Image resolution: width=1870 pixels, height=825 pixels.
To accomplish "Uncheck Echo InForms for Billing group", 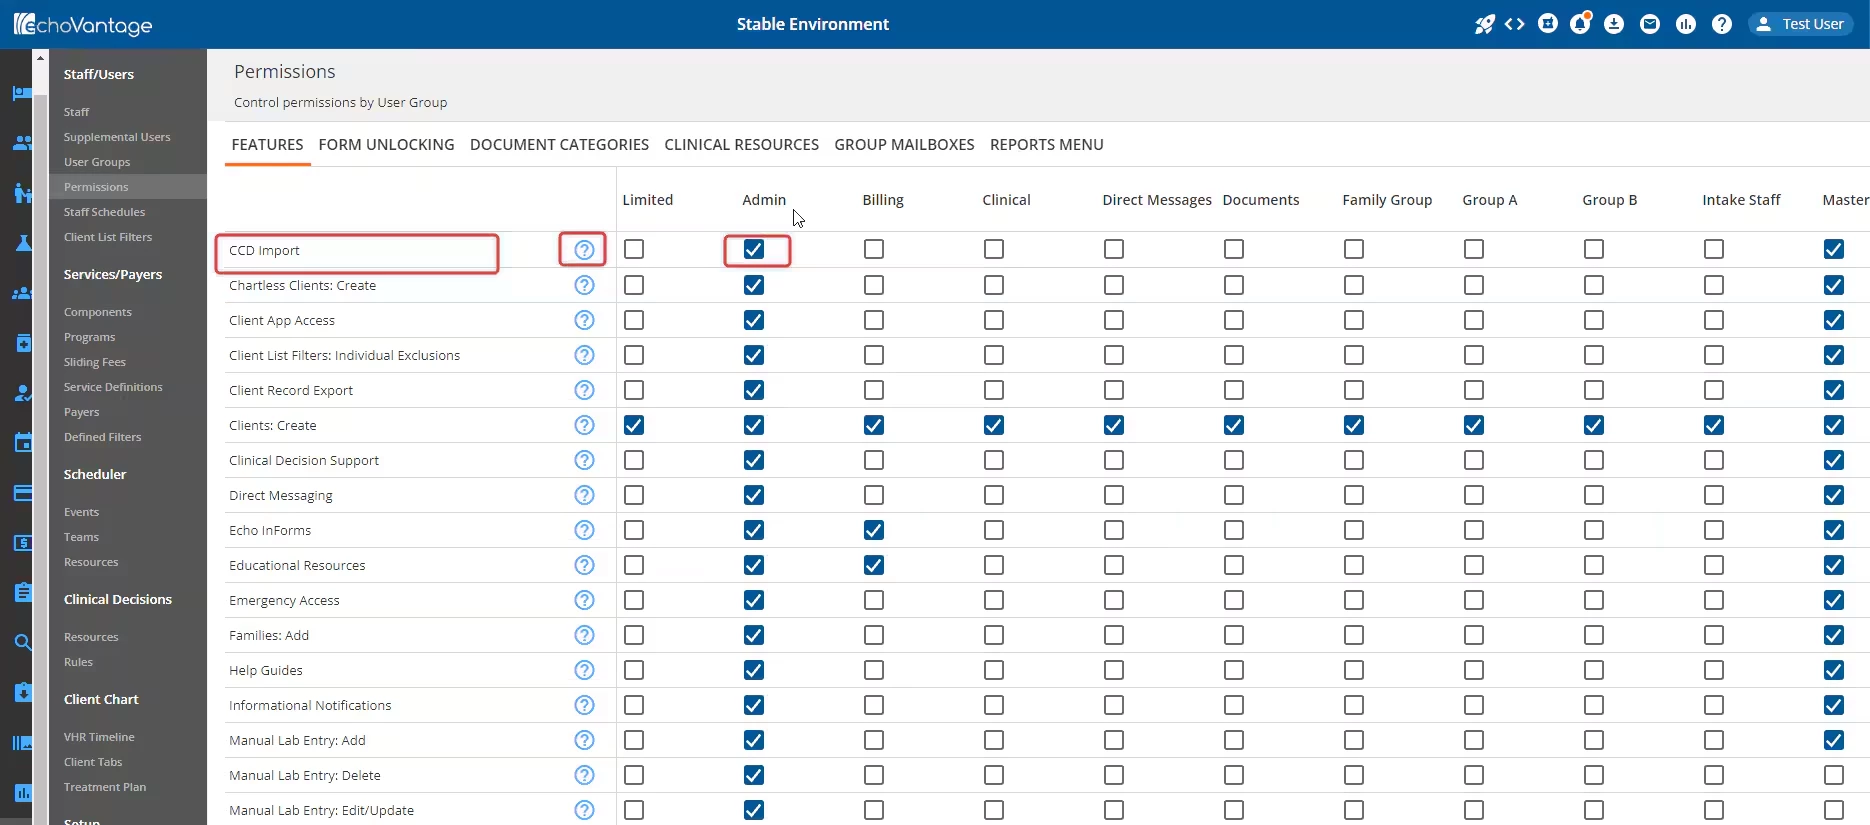I will [x=874, y=530].
